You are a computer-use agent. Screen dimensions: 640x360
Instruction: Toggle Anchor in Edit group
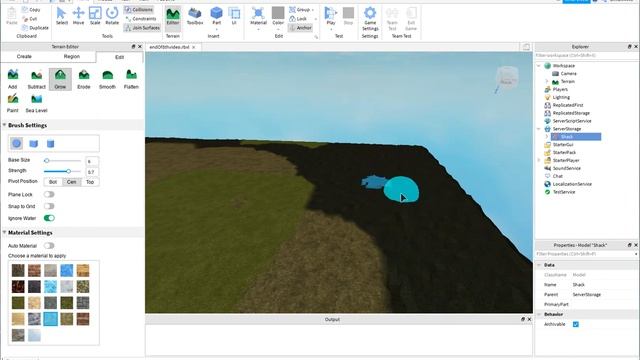(300, 28)
